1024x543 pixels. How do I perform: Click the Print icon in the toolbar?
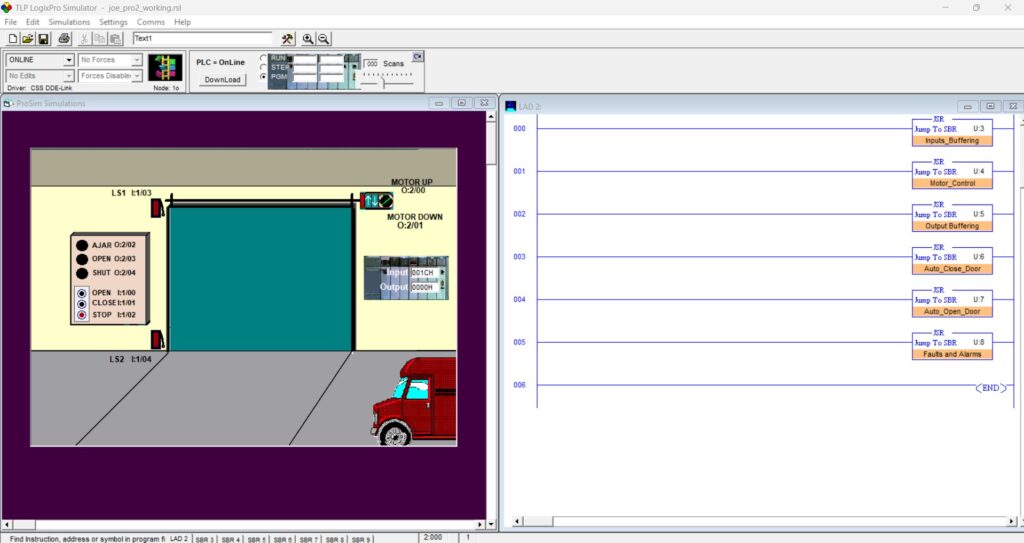pyautogui.click(x=64, y=39)
